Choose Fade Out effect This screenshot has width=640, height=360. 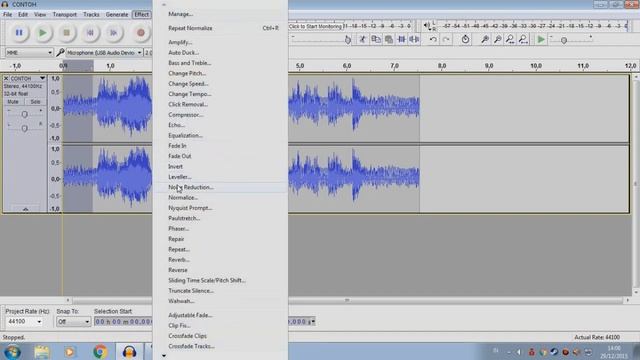[220, 156]
